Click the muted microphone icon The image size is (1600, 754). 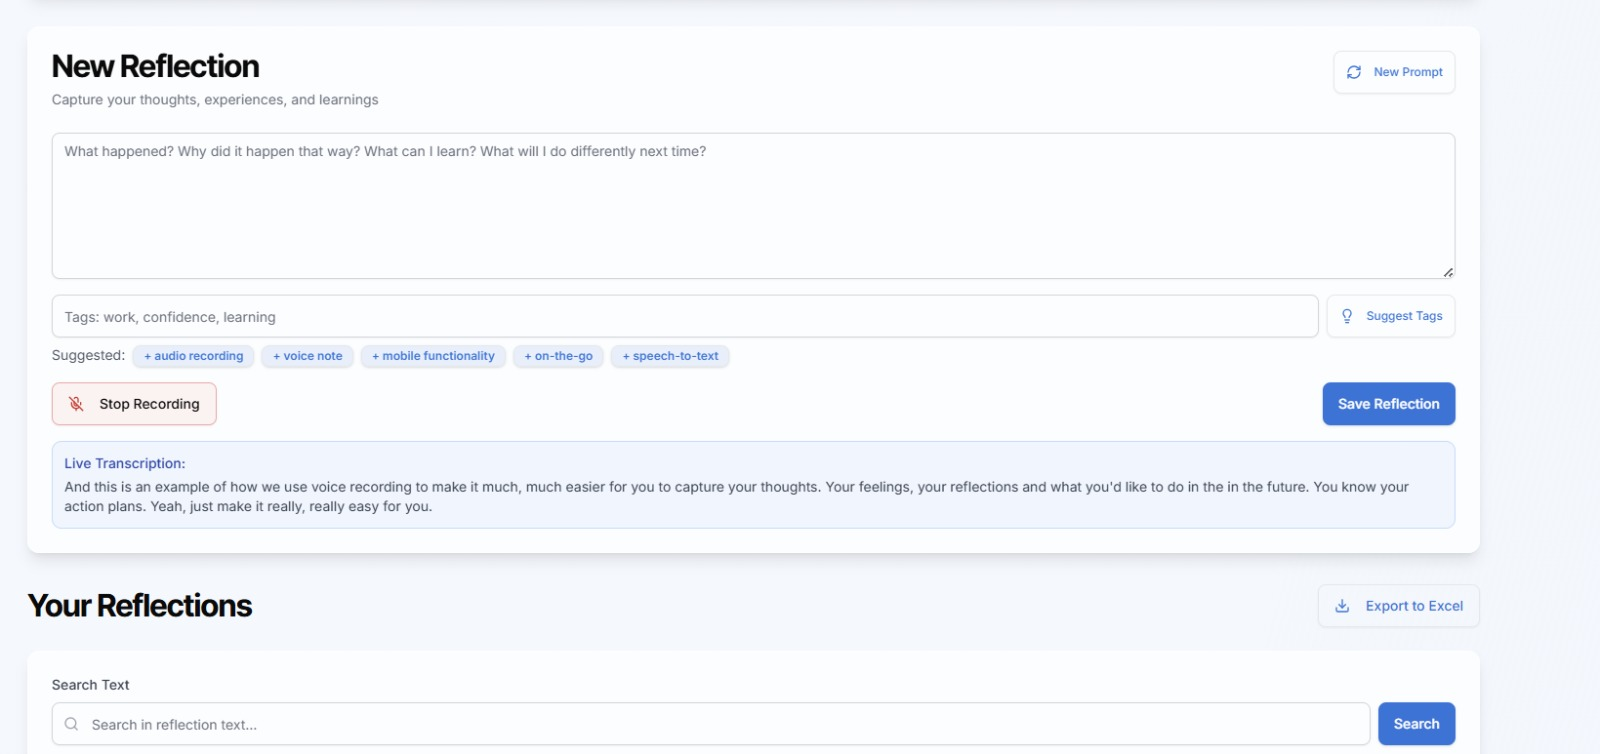coord(76,404)
